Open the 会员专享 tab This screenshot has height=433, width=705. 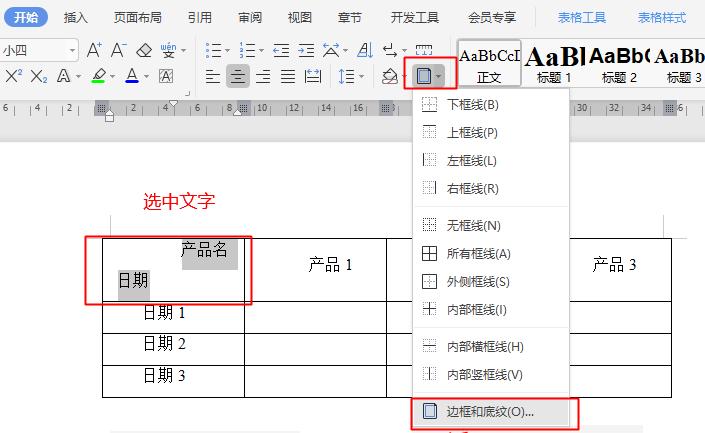coord(492,18)
